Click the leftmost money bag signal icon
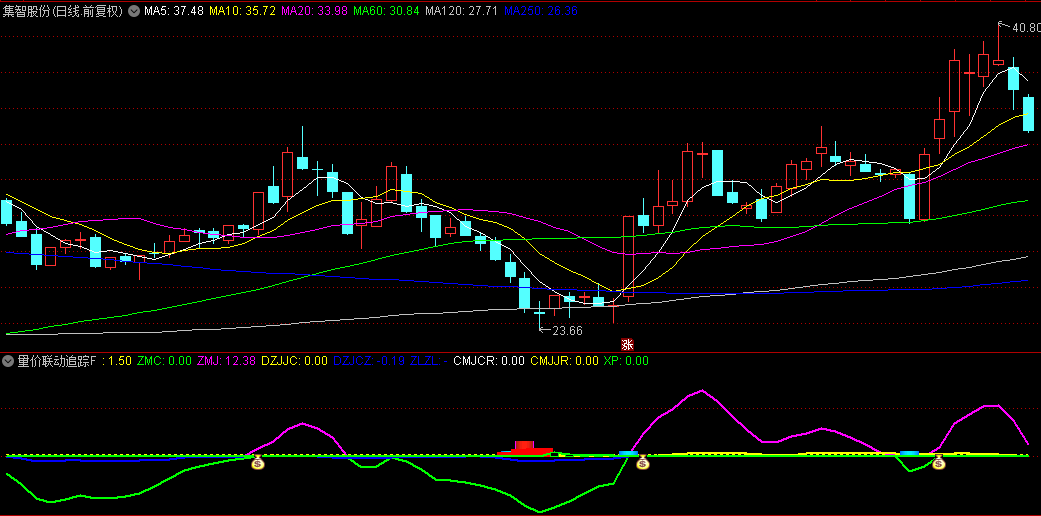This screenshot has height=516, width=1041. click(258, 463)
